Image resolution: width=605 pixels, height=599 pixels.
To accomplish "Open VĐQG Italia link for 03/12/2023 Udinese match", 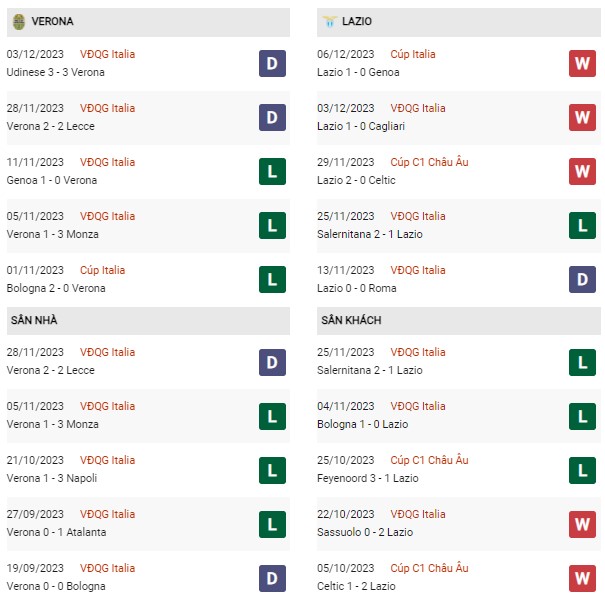I will tap(108, 54).
